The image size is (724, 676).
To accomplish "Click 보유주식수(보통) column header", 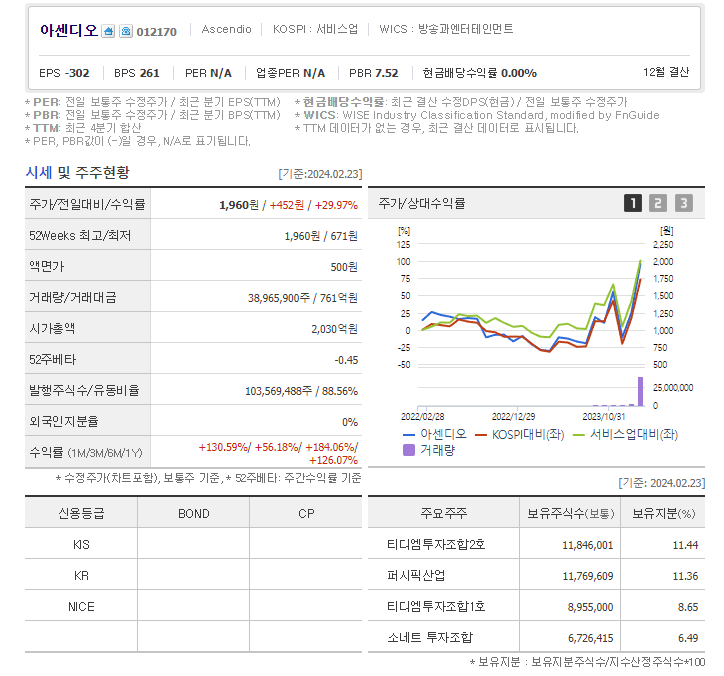I will tap(571, 513).
